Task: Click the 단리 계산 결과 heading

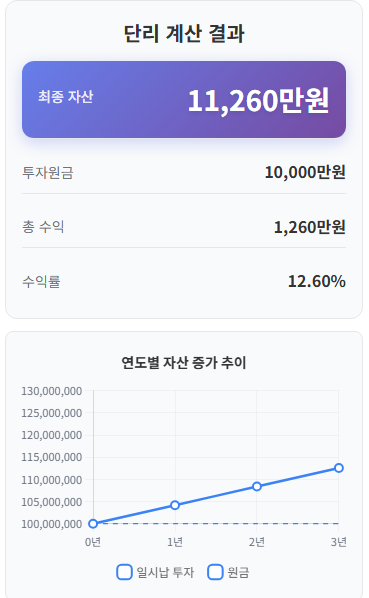Action: pyautogui.click(x=184, y=34)
